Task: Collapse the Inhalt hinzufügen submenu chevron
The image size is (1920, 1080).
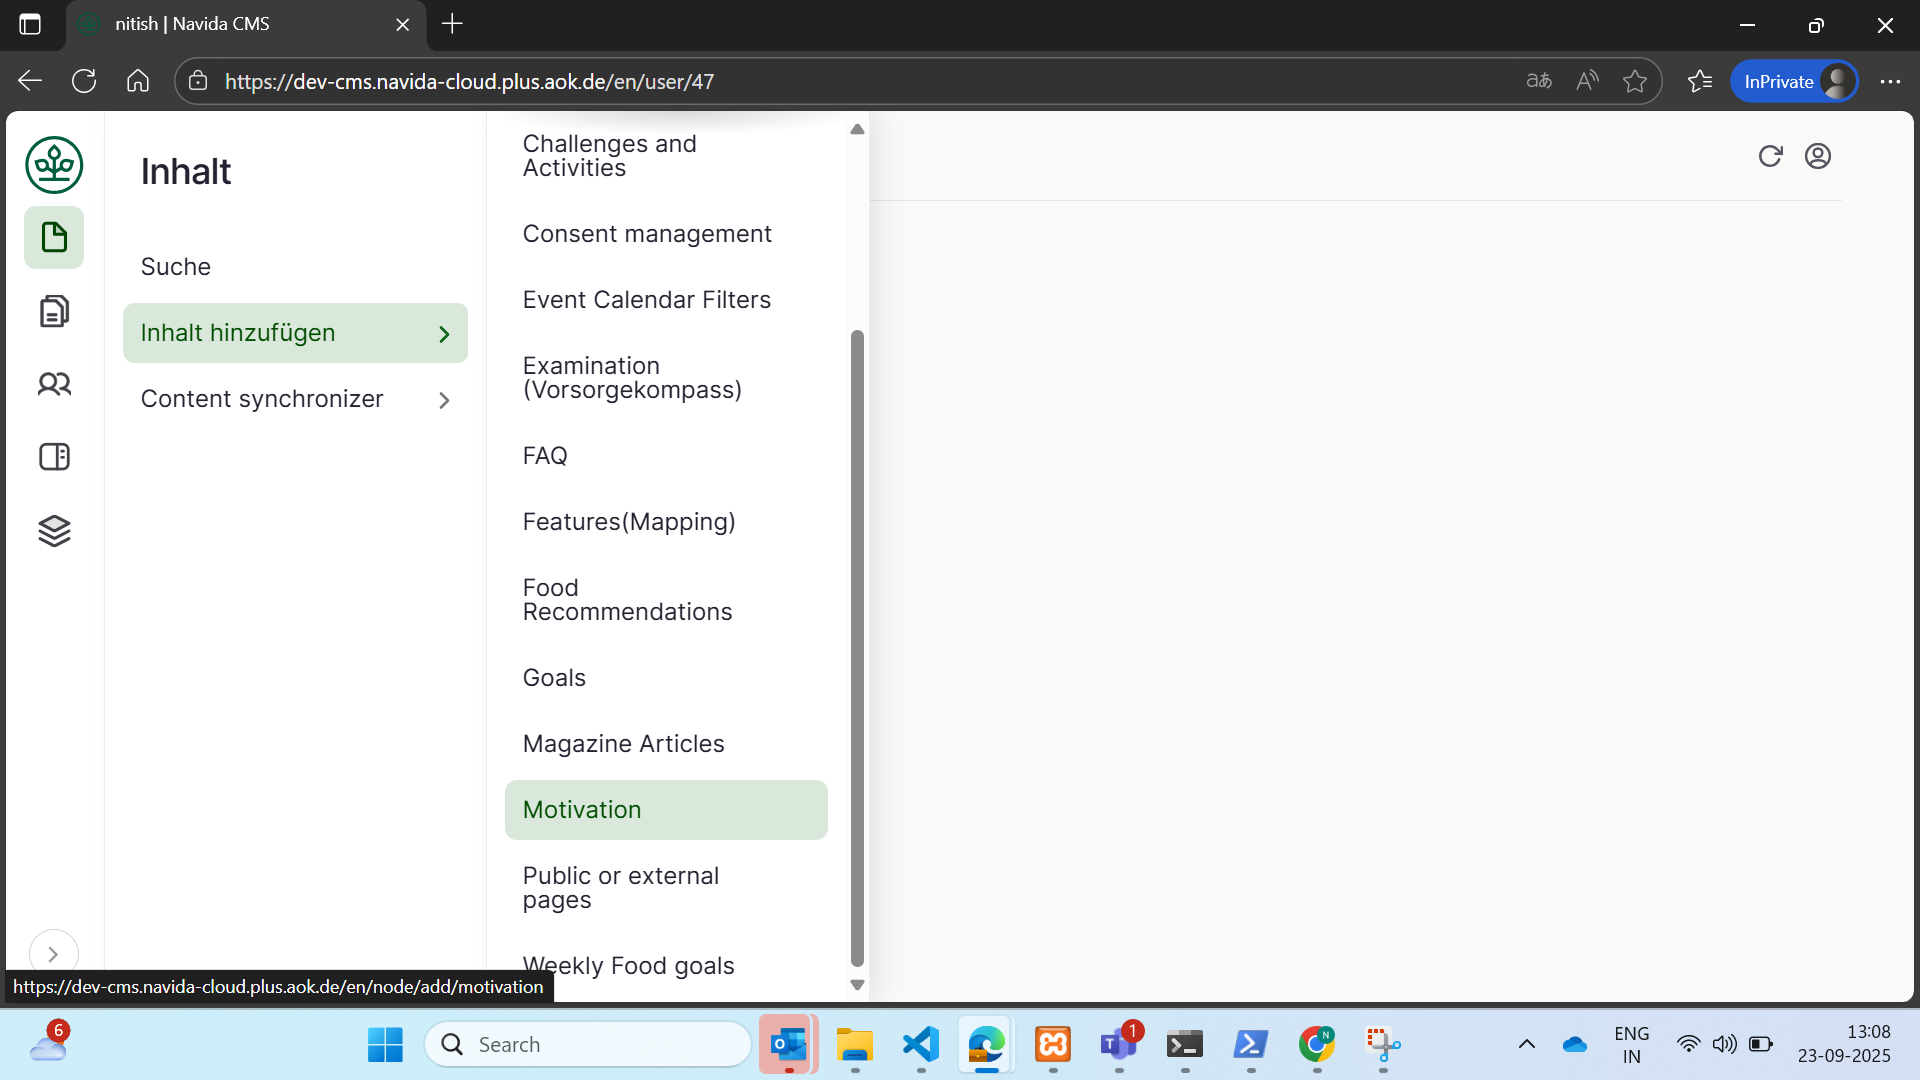Action: 444,334
